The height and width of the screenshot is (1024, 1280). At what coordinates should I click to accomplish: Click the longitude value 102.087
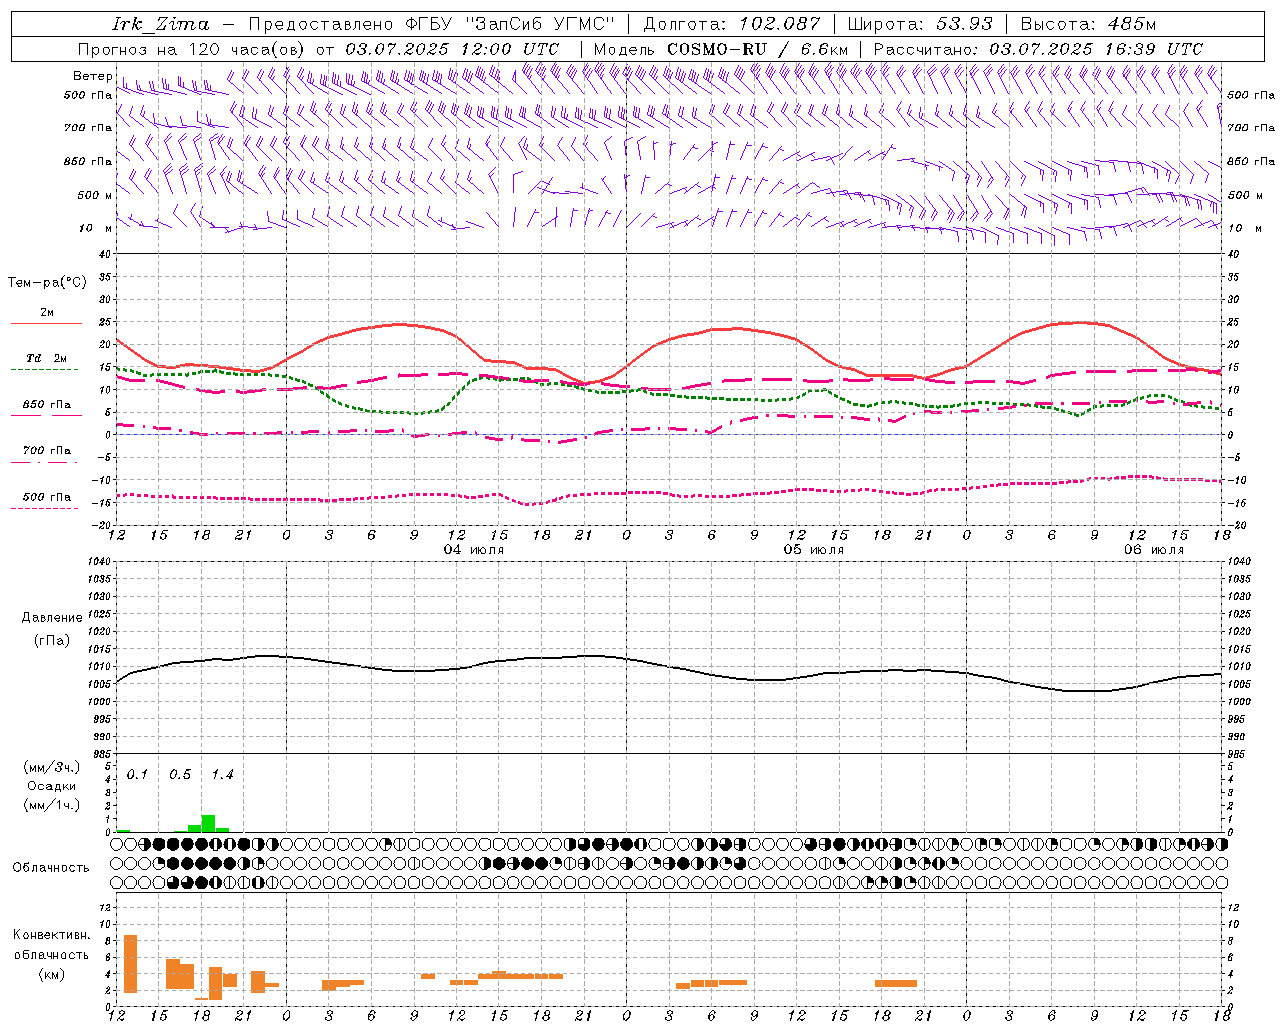(x=780, y=24)
